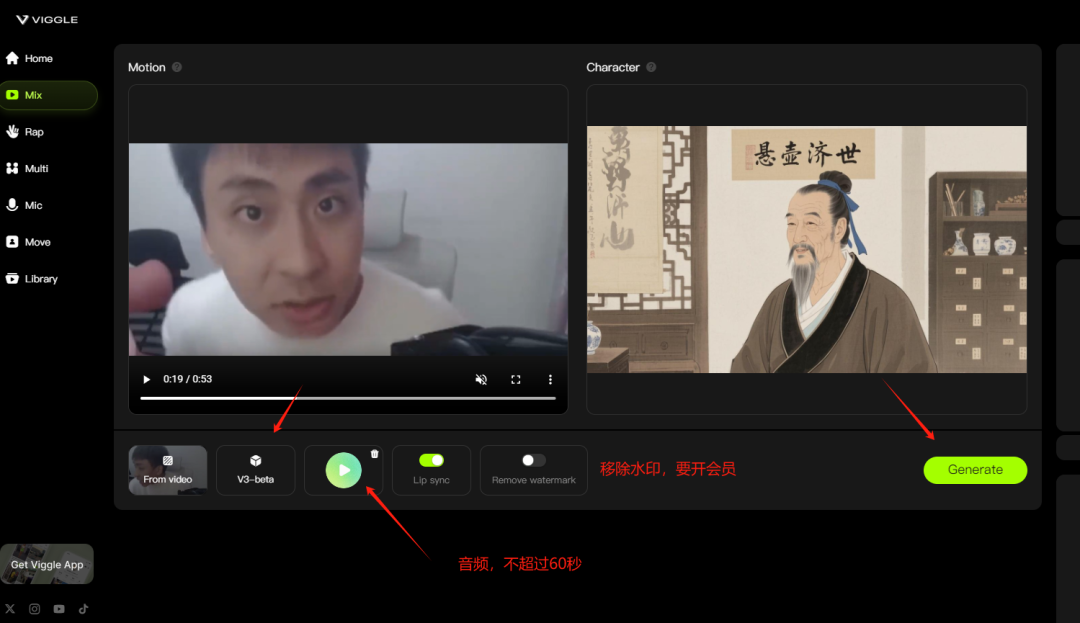
Task: Open the V3-beta model selector
Action: tap(256, 470)
